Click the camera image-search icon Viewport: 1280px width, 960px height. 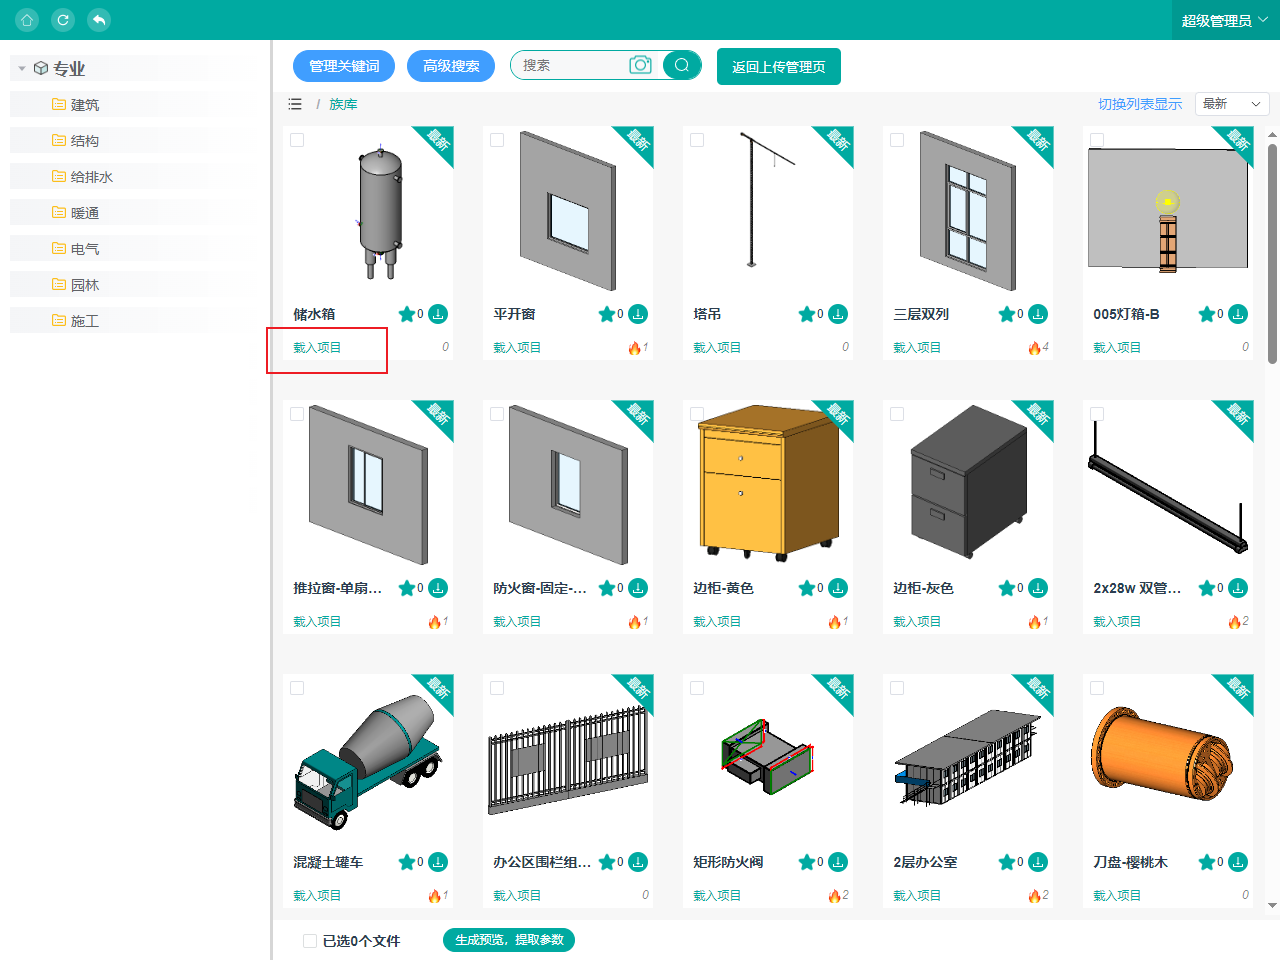click(640, 65)
